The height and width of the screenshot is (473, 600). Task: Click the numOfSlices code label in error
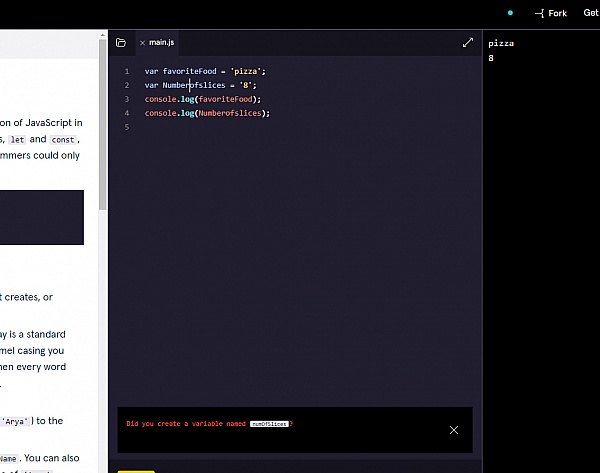pos(269,424)
